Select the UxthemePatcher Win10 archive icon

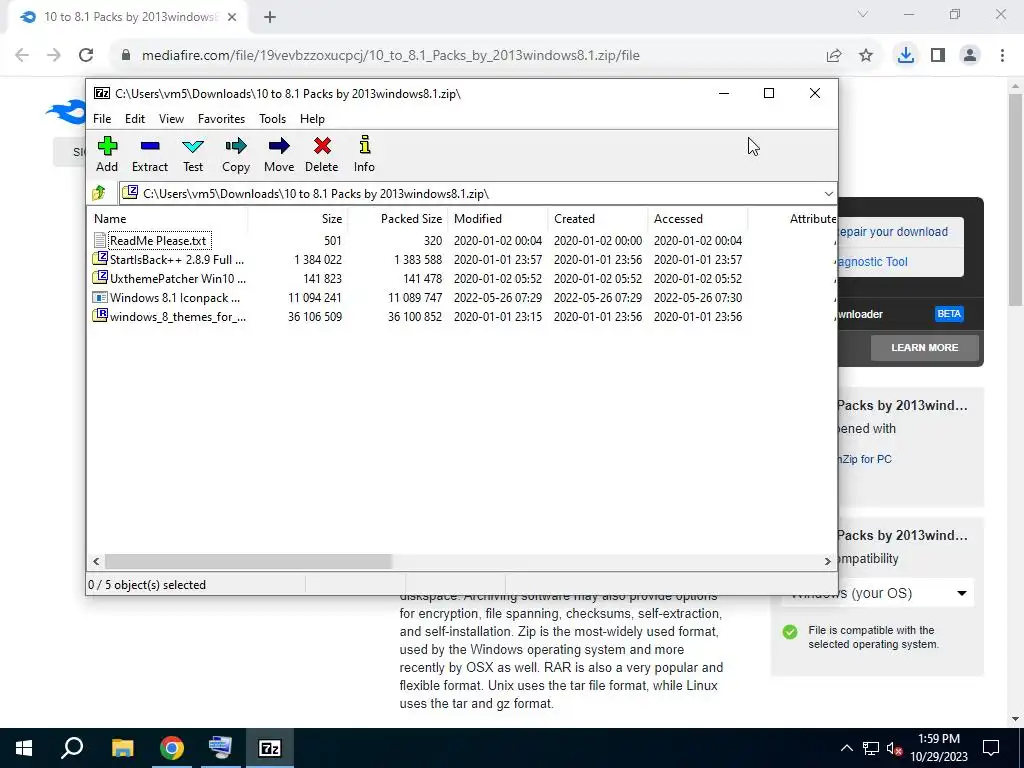tap(99, 278)
